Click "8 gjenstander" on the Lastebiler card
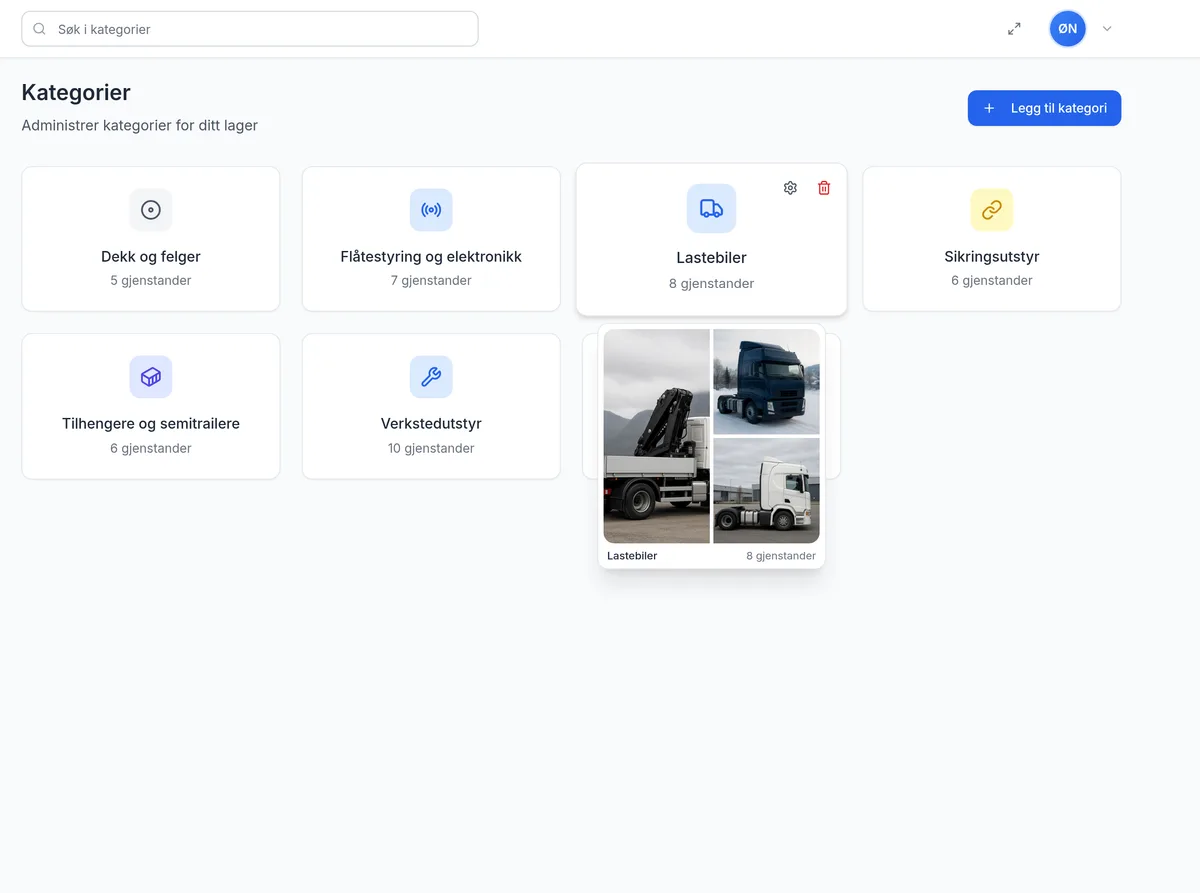 (x=711, y=284)
